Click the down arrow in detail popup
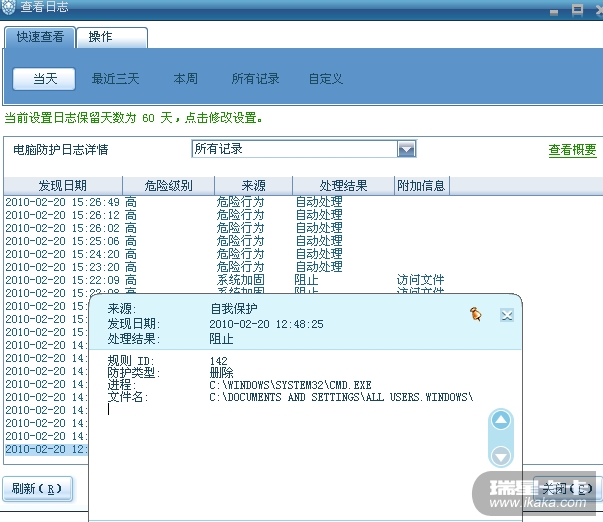Screen dimensions: 603x522 (501, 456)
